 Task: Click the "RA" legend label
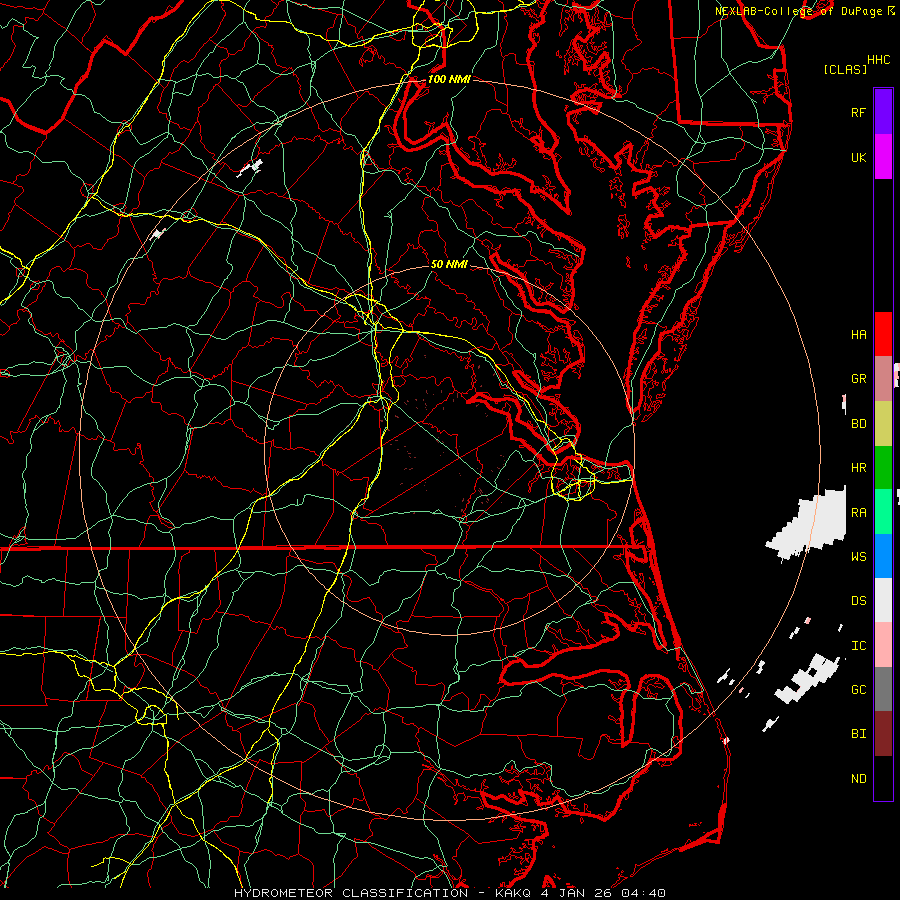(x=859, y=513)
